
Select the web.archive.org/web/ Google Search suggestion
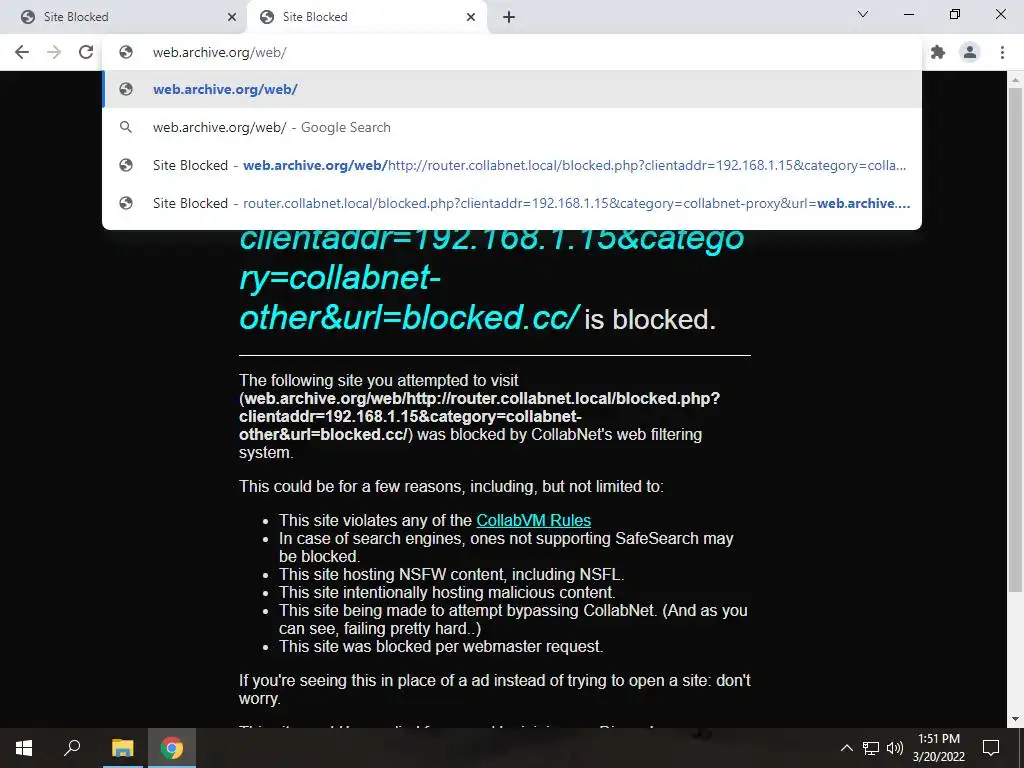coord(512,127)
